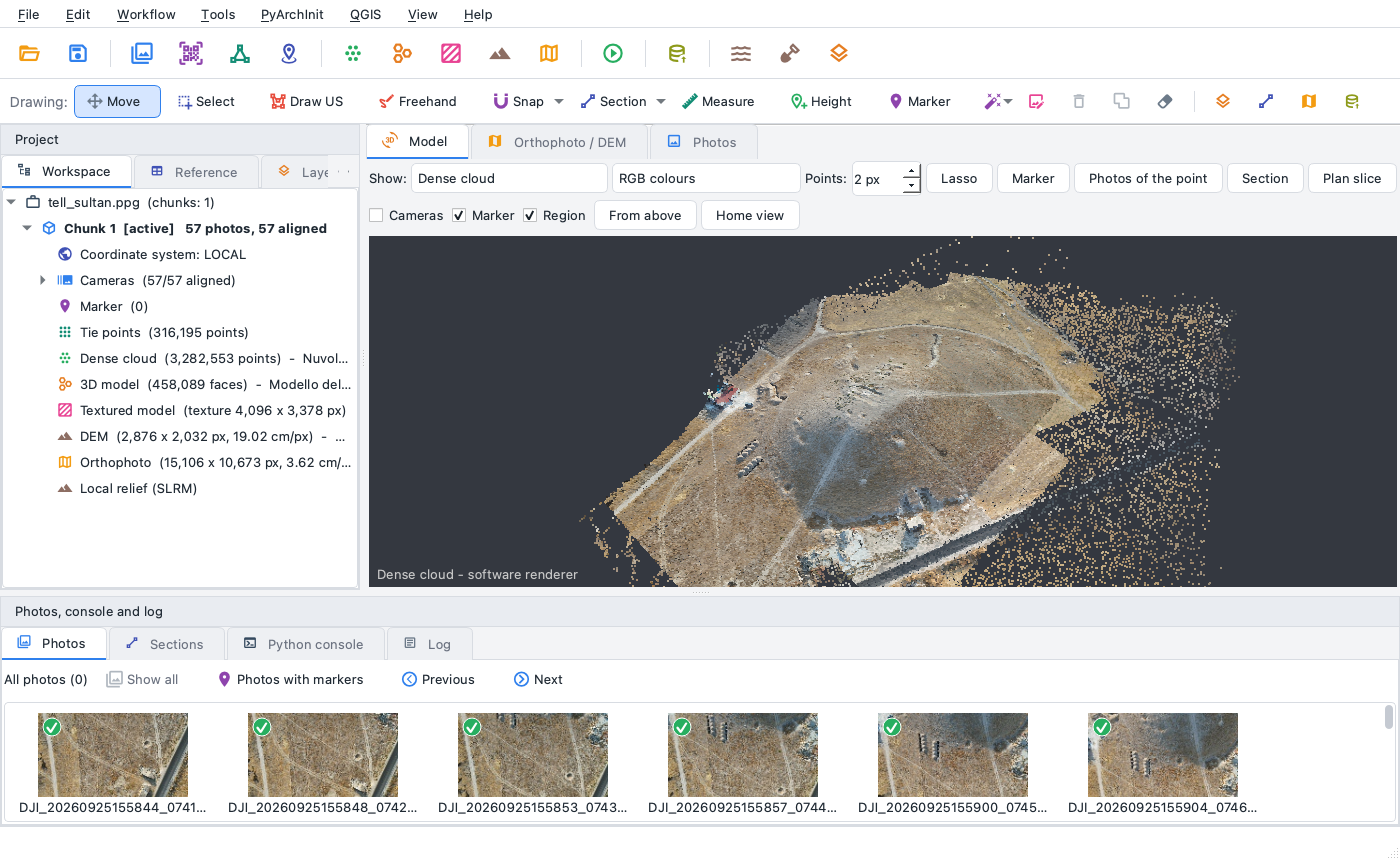Open the Section tool dropdown arrow

point(661,101)
